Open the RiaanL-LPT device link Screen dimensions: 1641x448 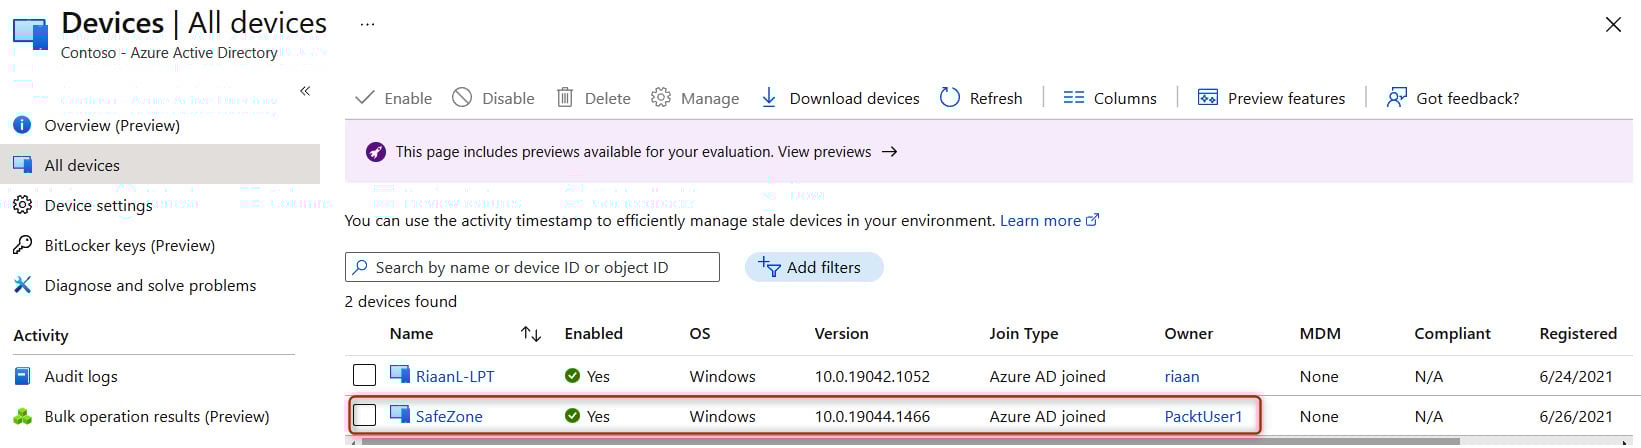point(455,376)
